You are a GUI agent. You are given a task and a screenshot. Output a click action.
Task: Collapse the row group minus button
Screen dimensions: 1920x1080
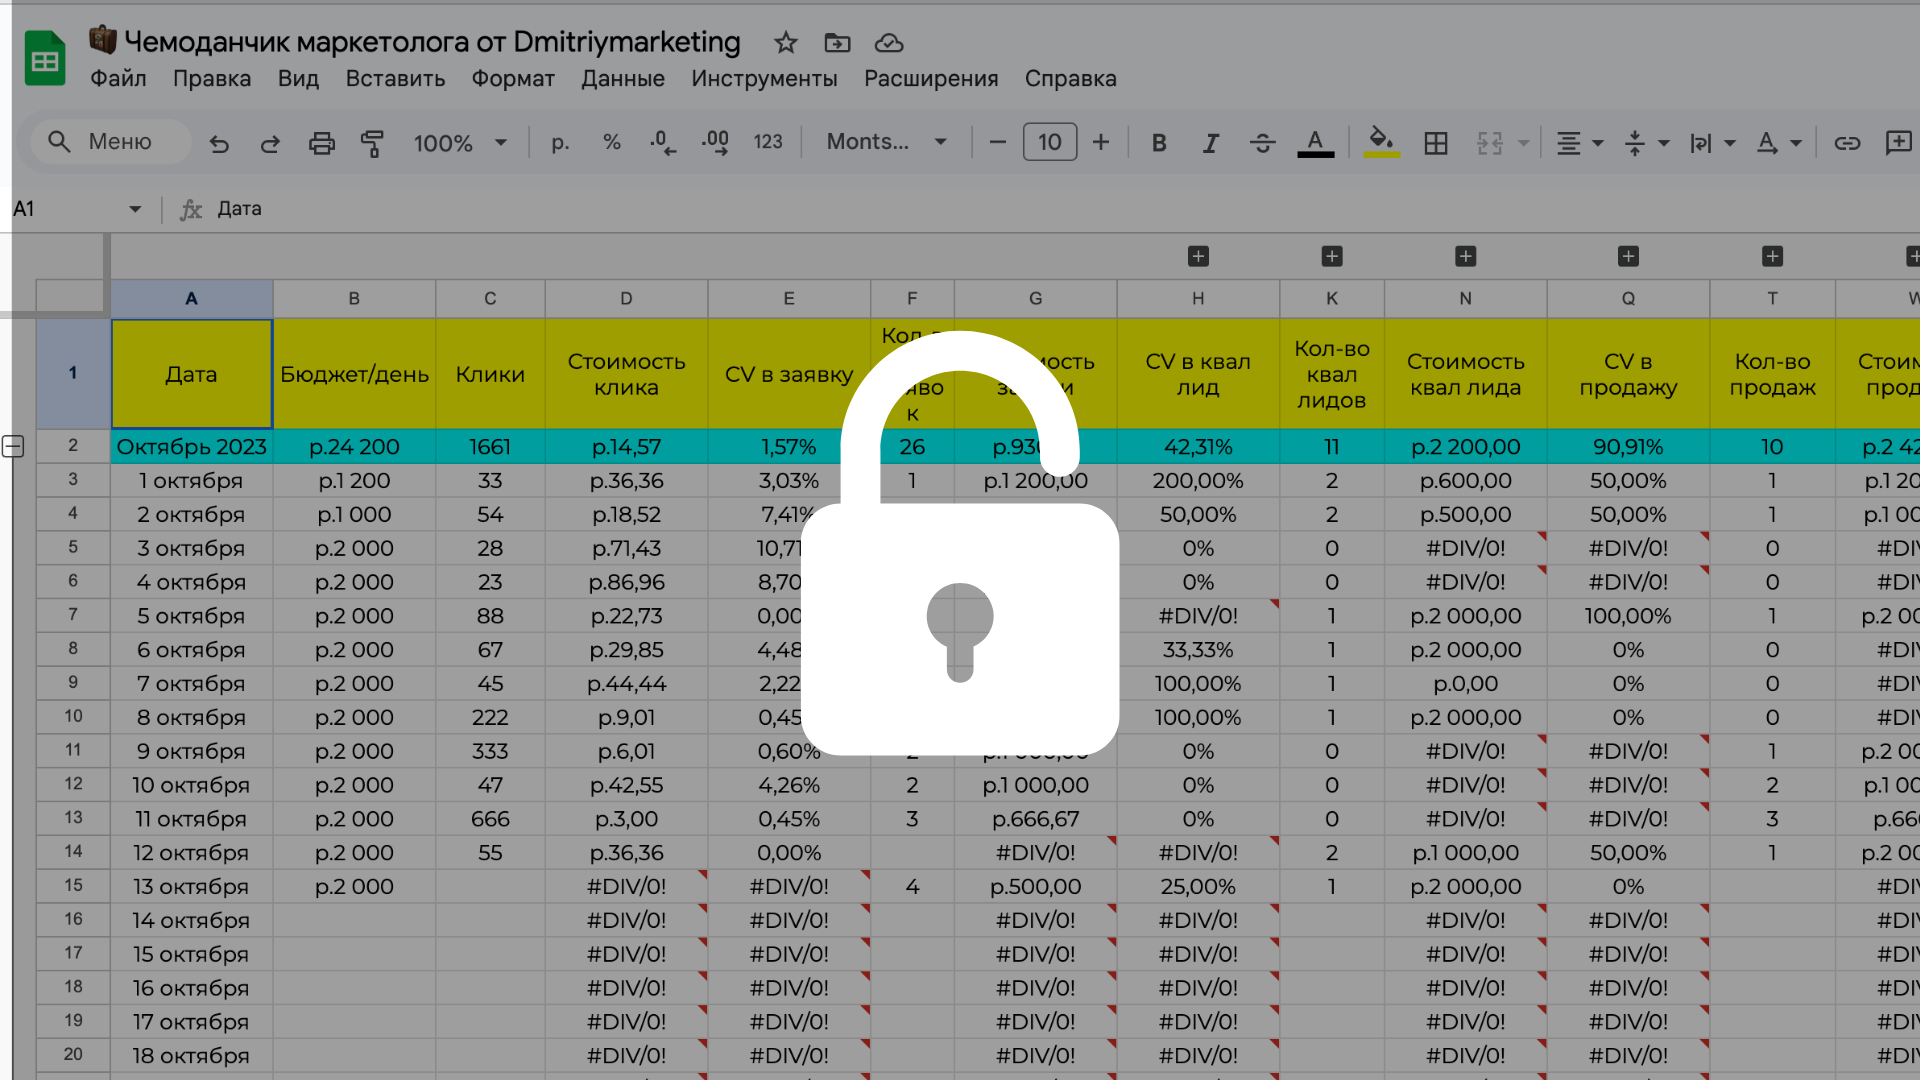pos(13,447)
